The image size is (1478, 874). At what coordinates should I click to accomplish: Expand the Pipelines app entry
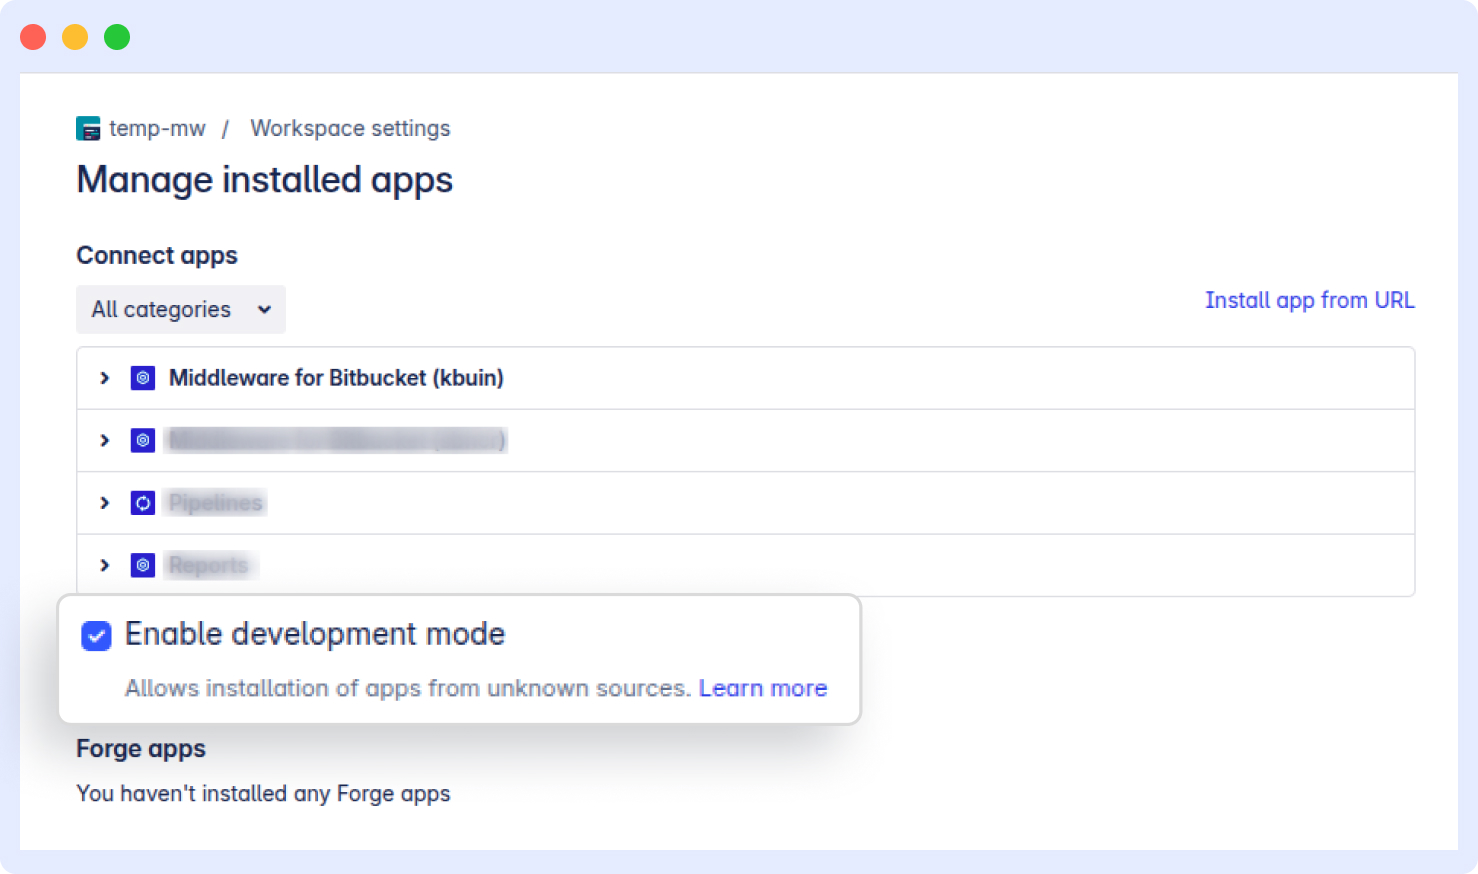[105, 503]
